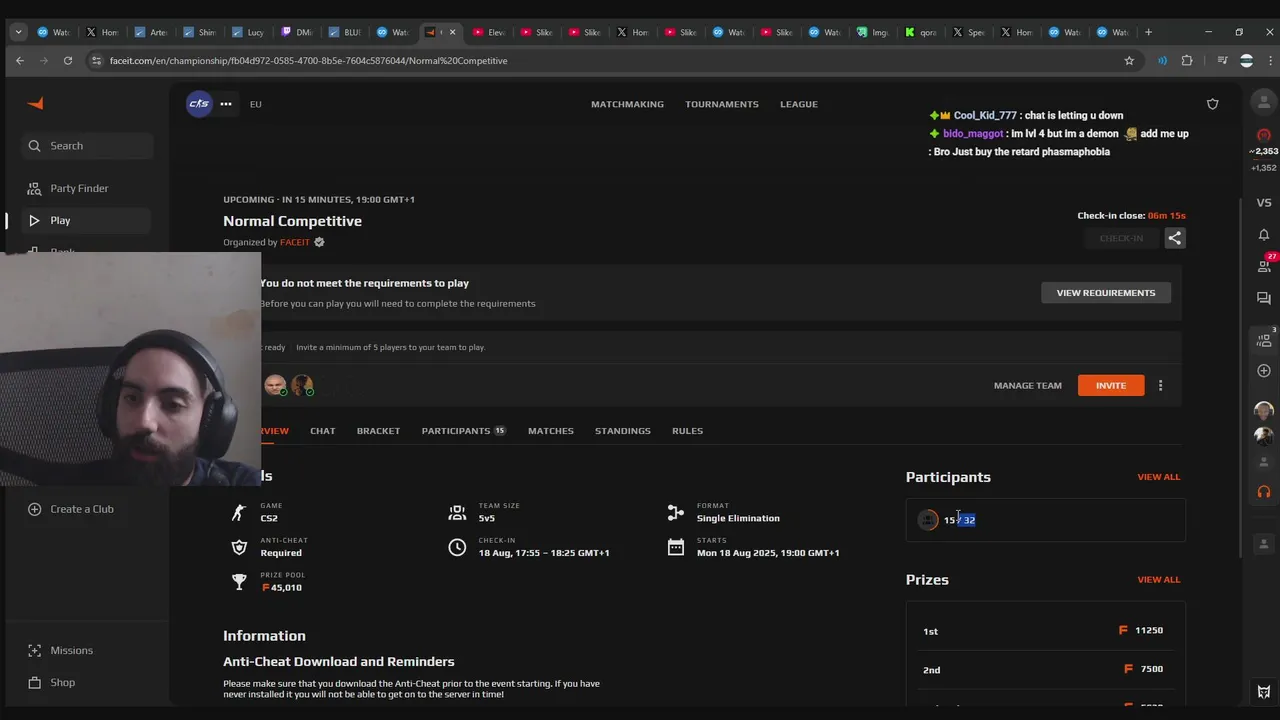Click VIEW ALL next to Prizes
This screenshot has width=1280, height=720.
pos(1159,580)
